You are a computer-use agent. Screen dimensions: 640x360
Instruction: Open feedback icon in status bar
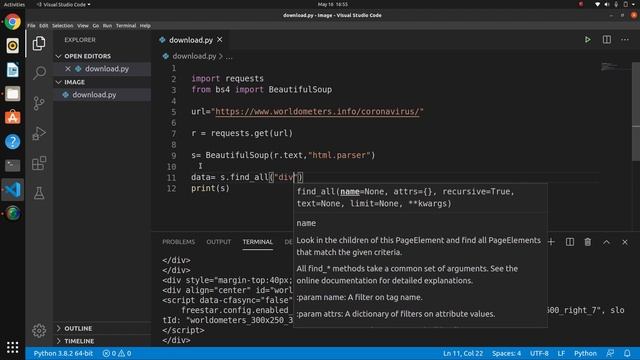[610, 353]
